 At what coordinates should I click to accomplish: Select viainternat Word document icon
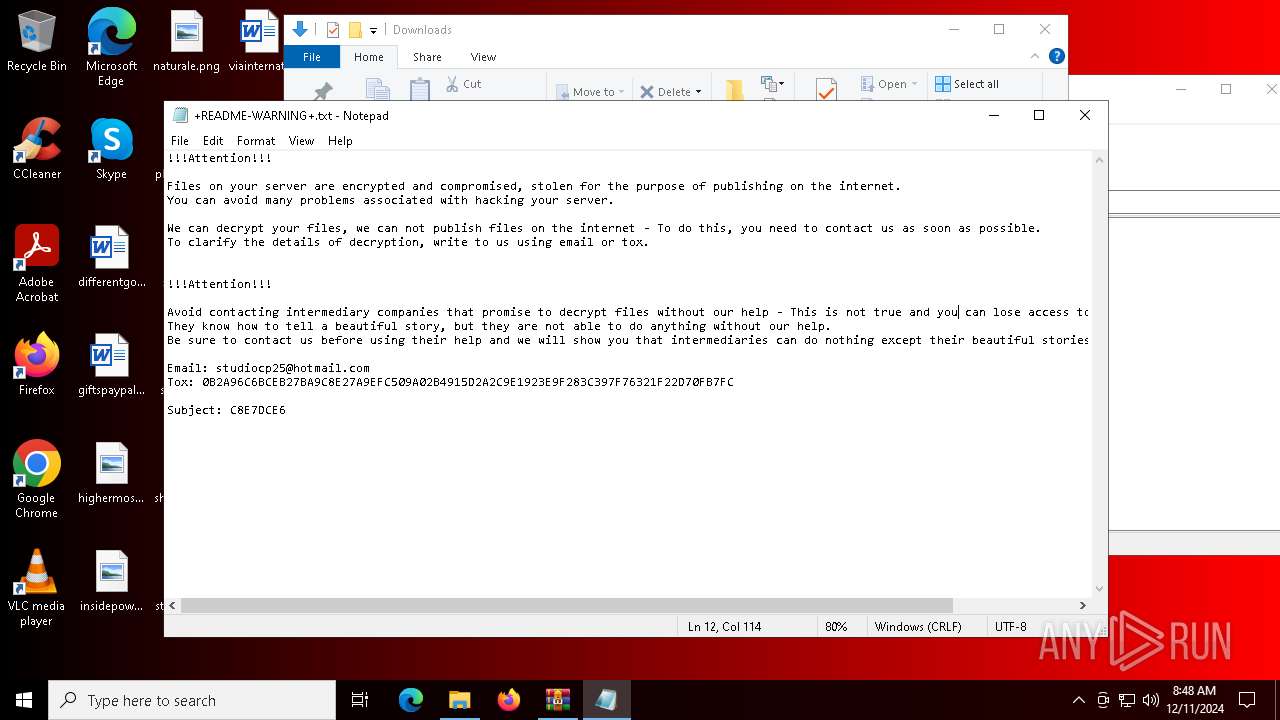[256, 41]
